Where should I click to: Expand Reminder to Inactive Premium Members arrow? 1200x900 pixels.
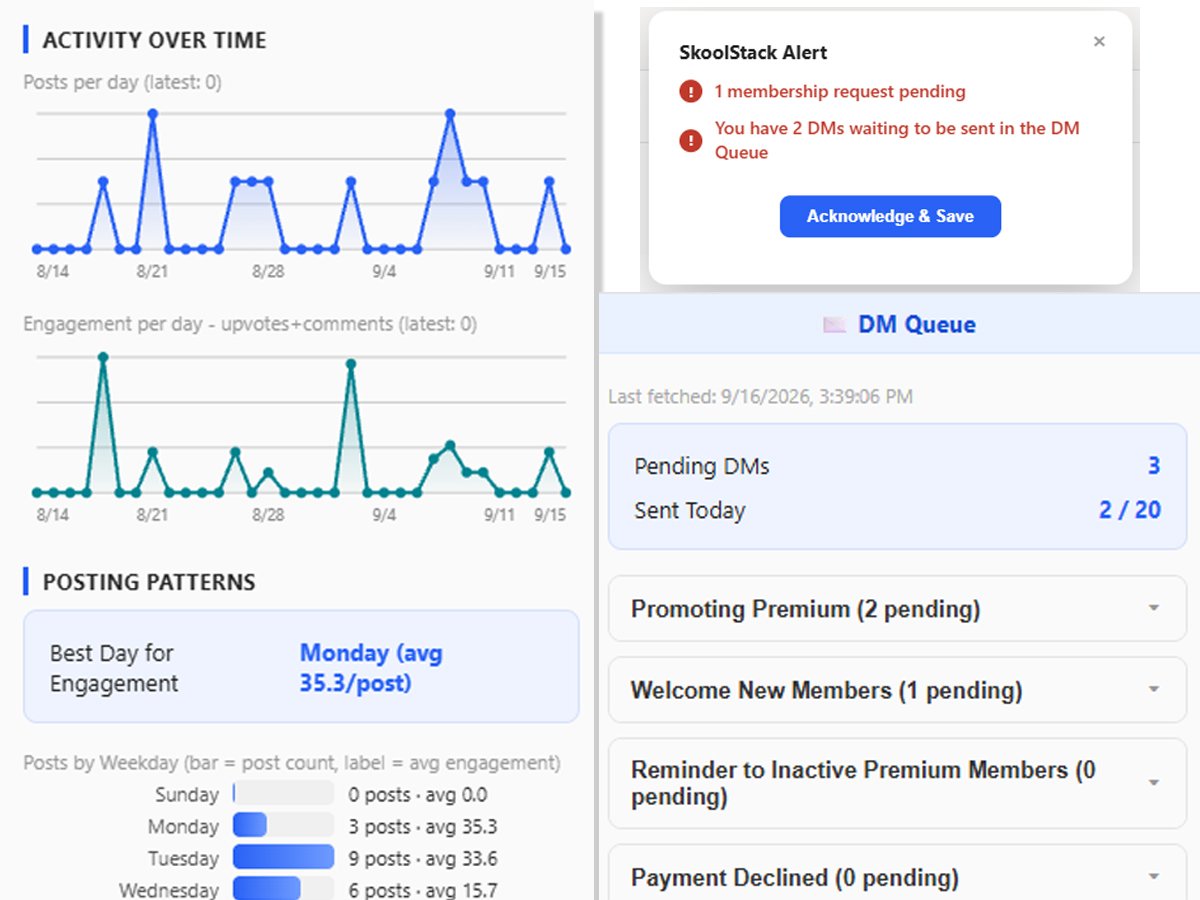pyautogui.click(x=1154, y=783)
